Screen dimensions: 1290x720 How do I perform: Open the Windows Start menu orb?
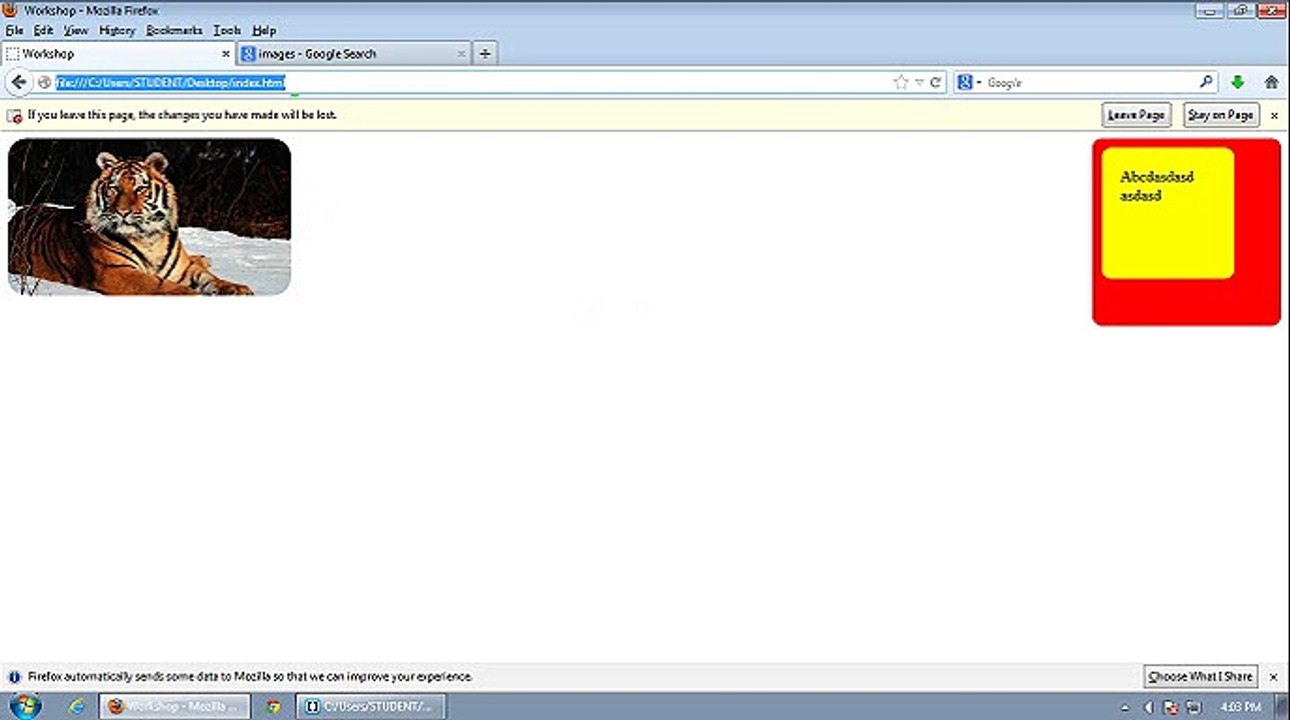[27, 705]
